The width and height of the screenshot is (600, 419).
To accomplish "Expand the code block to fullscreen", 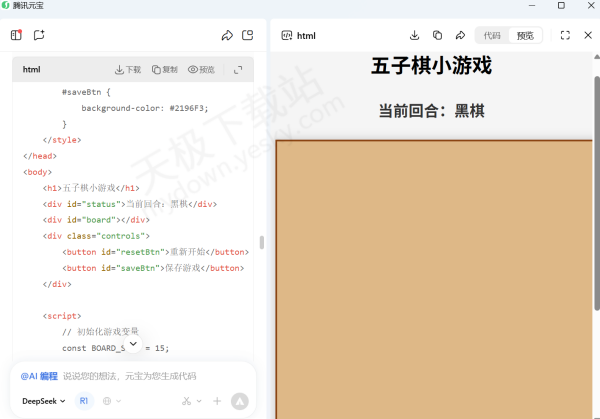I will click(x=238, y=70).
